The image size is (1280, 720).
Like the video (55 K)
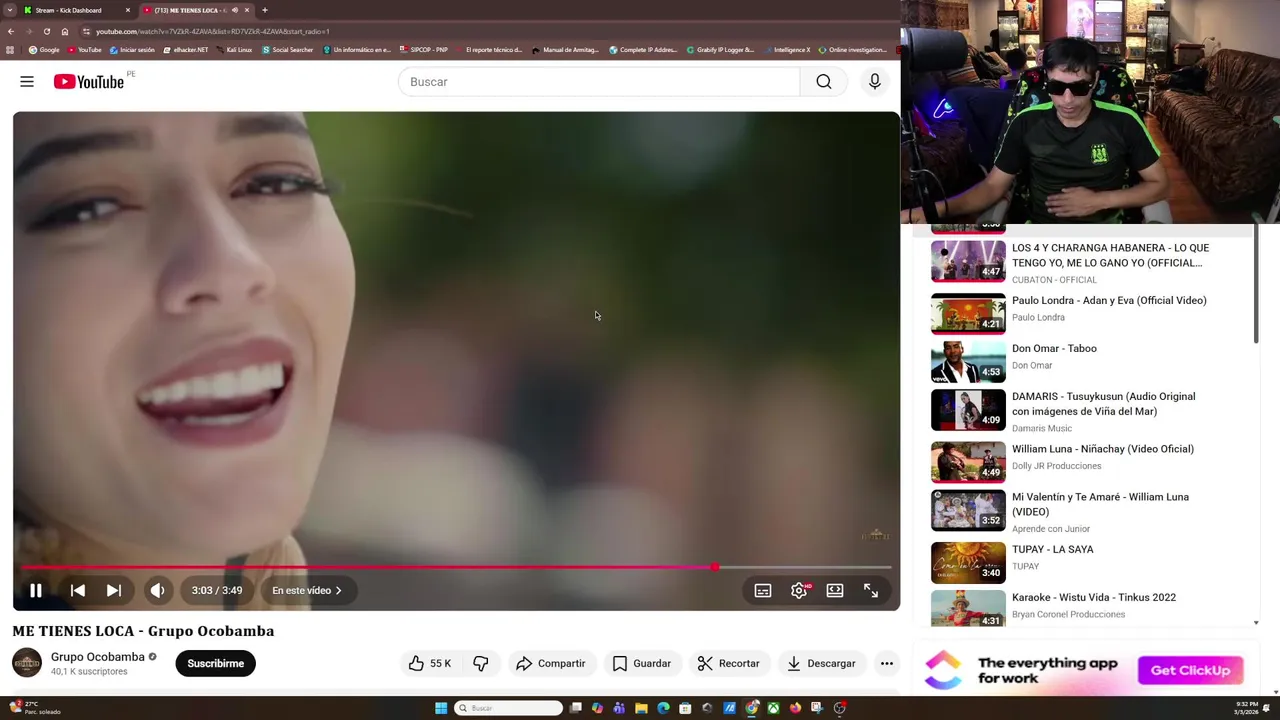pos(430,663)
